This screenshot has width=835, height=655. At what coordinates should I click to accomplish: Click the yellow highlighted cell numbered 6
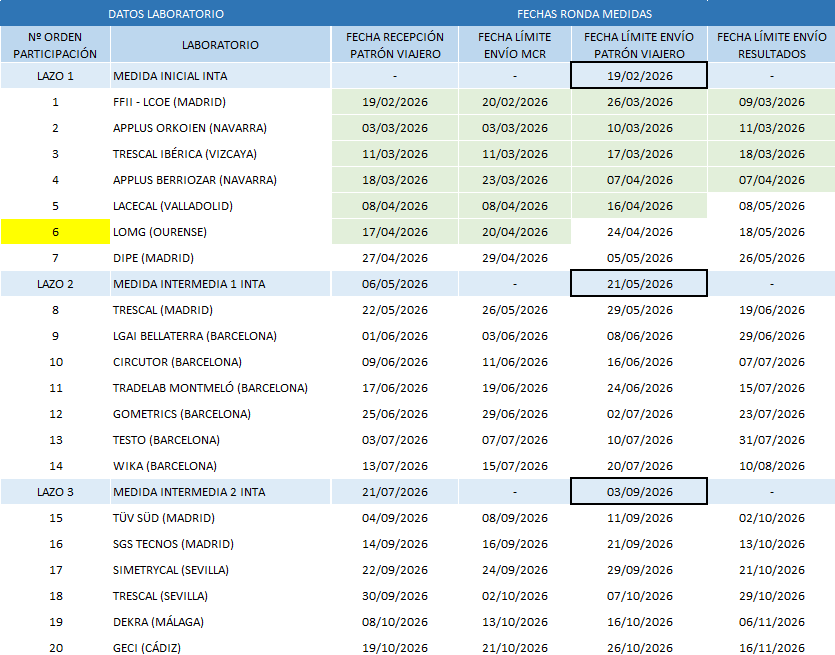(55, 232)
